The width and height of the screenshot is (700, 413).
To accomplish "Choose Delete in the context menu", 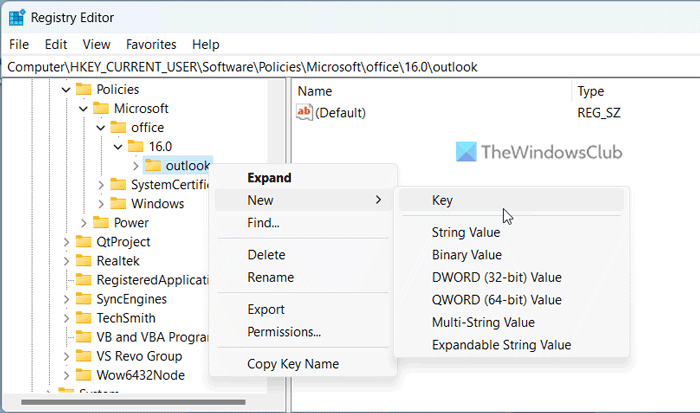I will pos(303,254).
